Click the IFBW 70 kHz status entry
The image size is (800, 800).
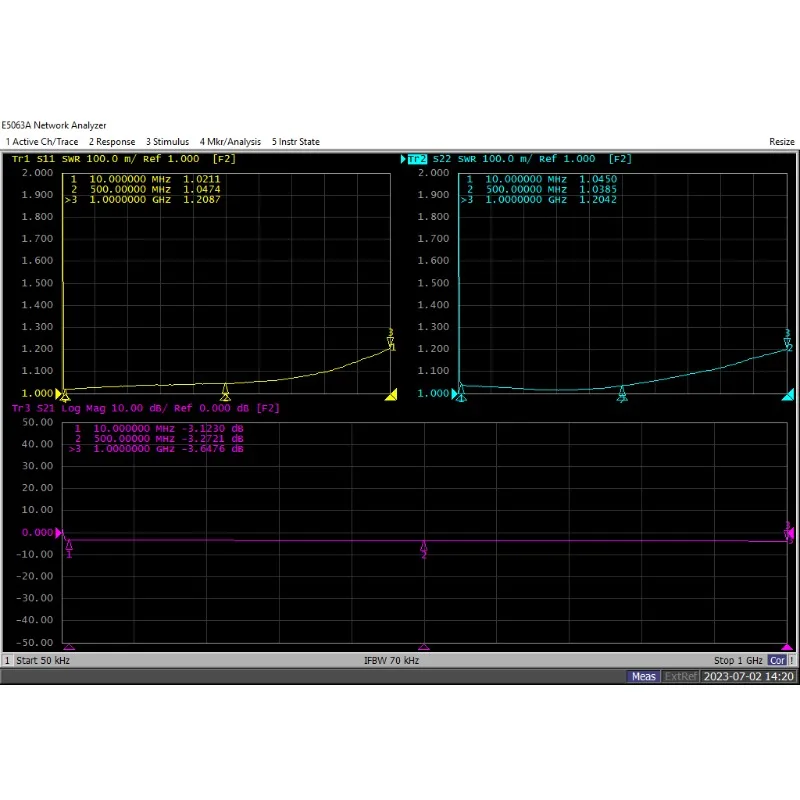[391, 661]
